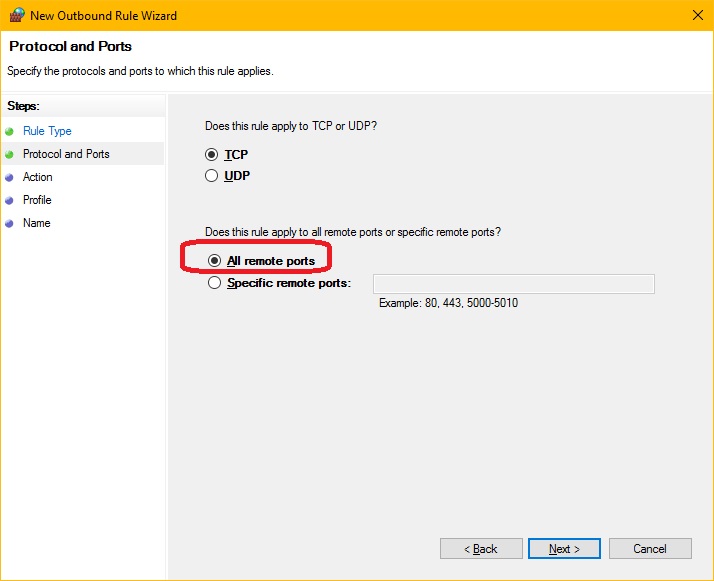
Task: Go to the next wizard page
Action: click(x=564, y=549)
